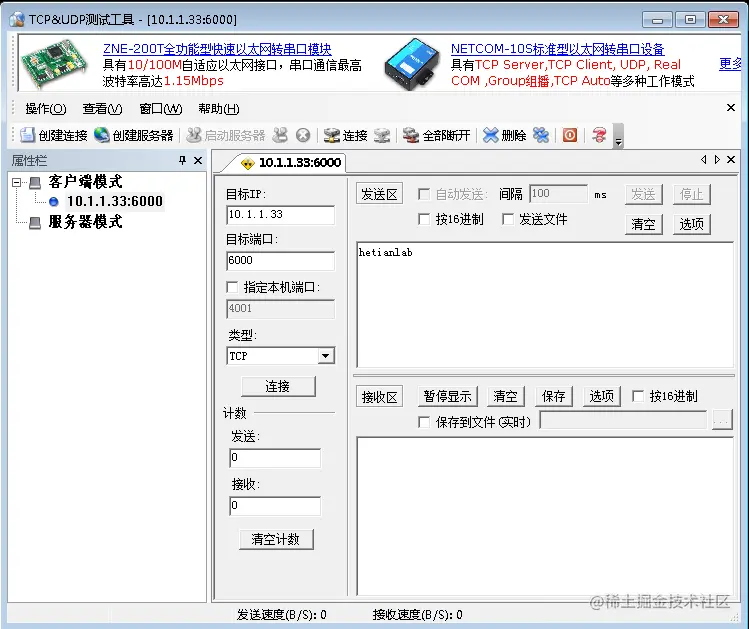749x629 pixels.
Task: Click the 发送区 button
Action: (379, 194)
